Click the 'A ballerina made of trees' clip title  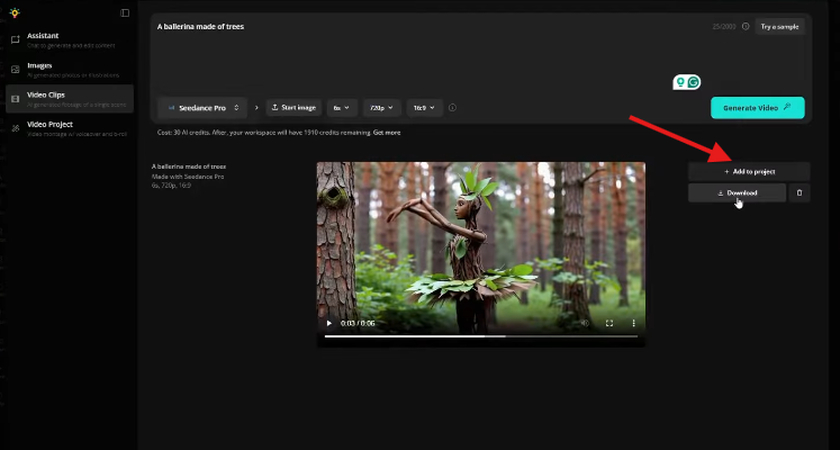click(189, 167)
